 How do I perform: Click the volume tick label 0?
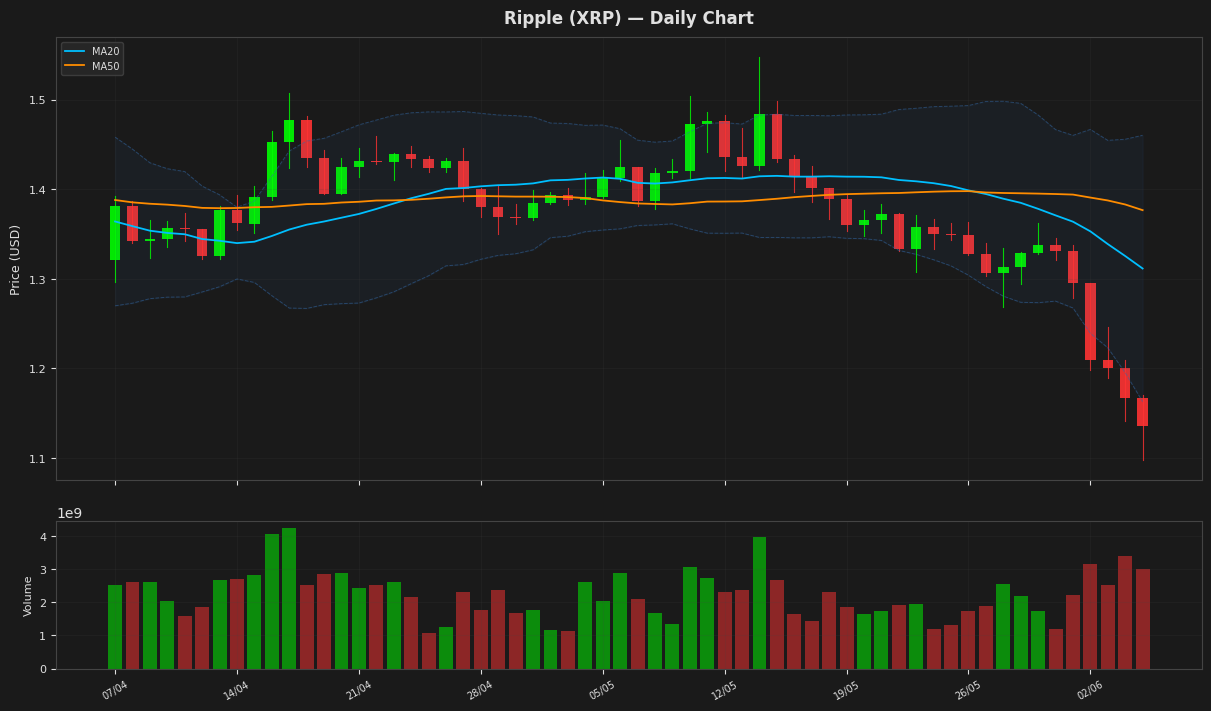pyautogui.click(x=45, y=669)
